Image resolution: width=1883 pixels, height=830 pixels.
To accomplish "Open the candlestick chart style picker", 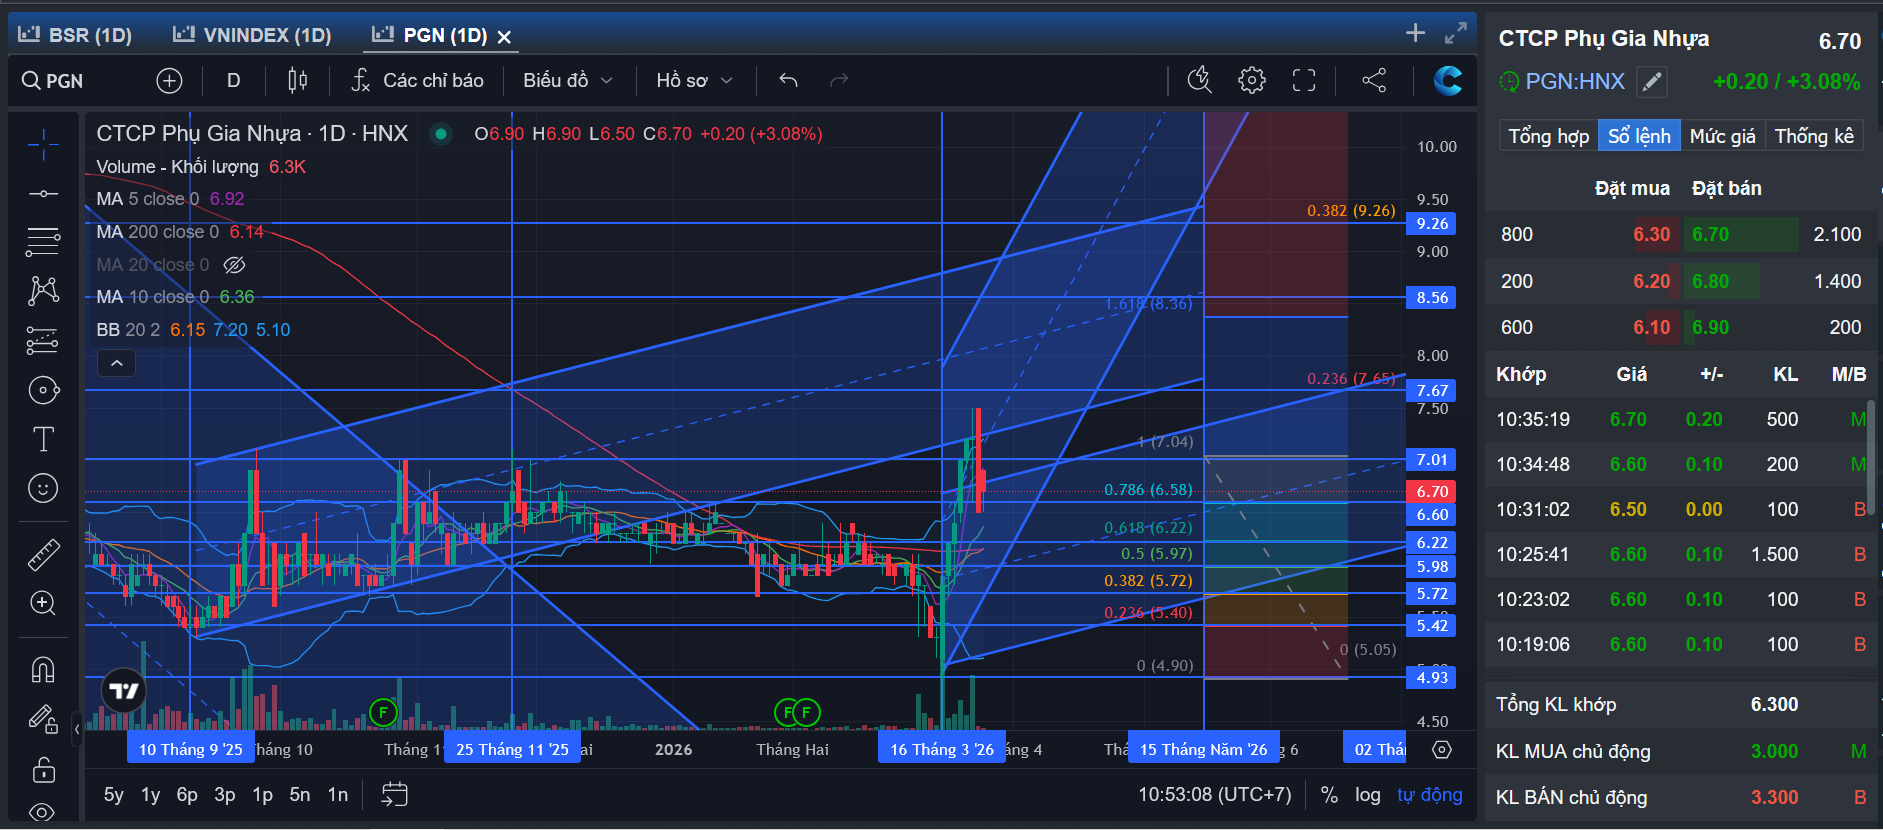I will point(297,81).
